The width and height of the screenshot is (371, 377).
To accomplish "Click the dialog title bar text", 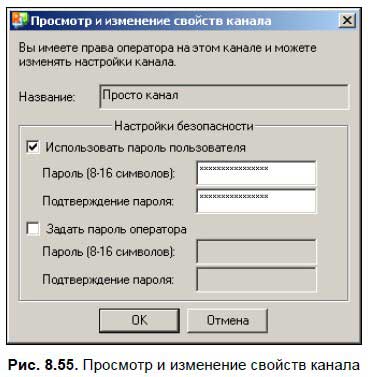I will (x=151, y=21).
